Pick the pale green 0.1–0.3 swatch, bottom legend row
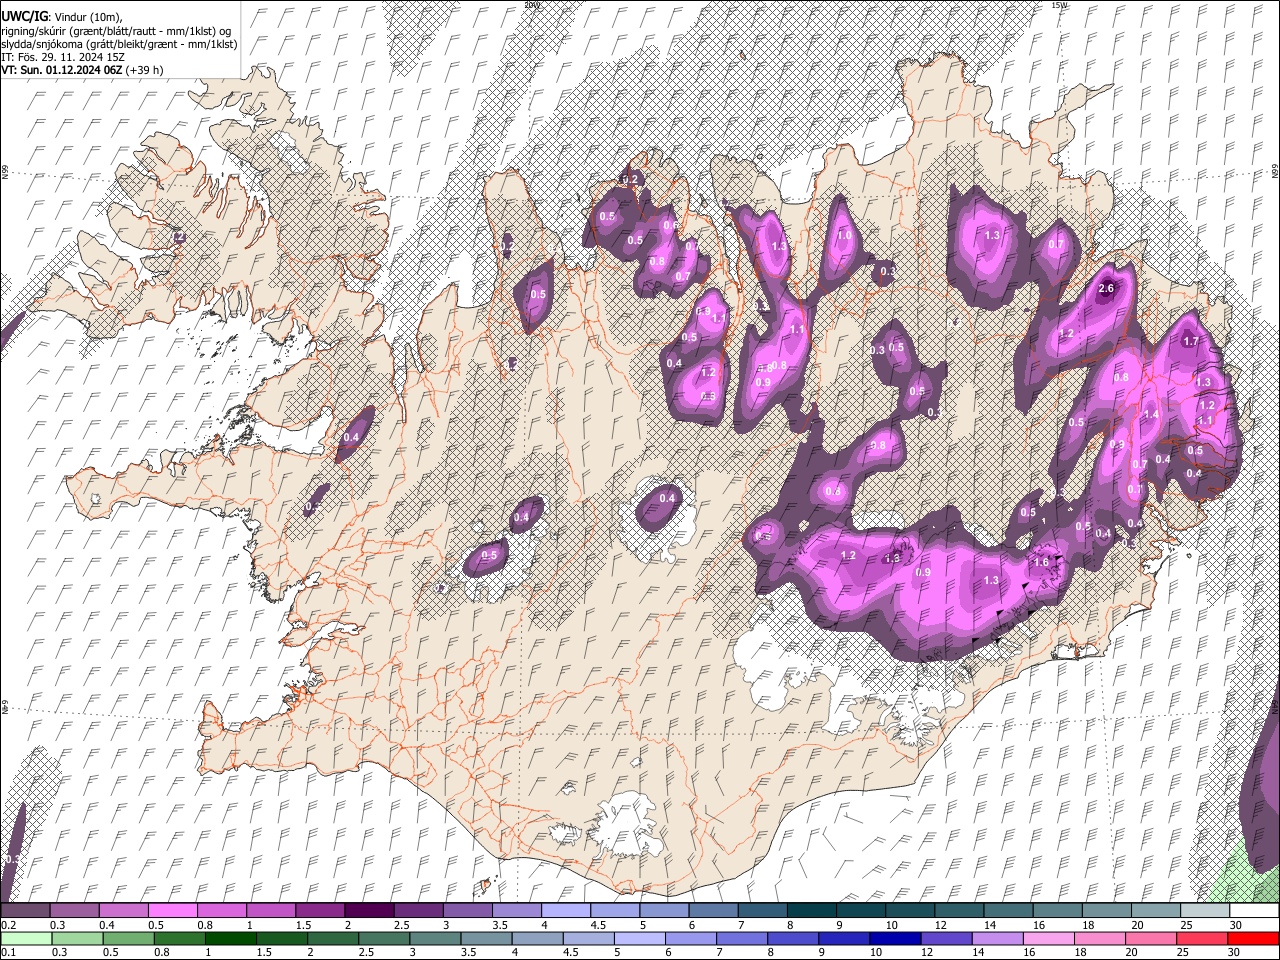 pos(26,938)
